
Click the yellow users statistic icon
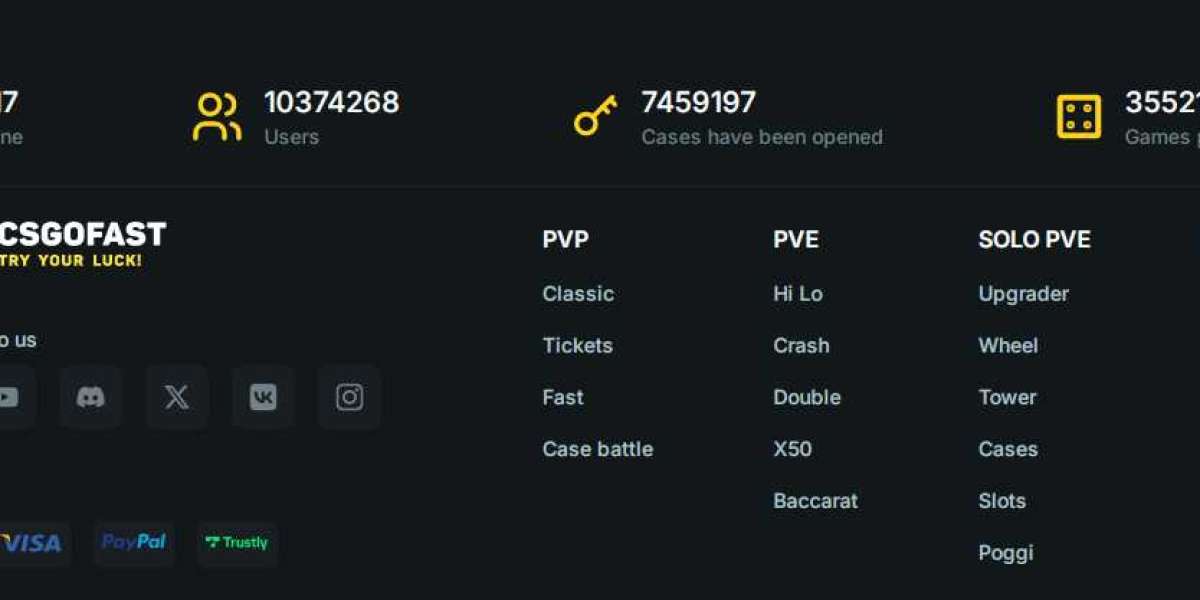[216, 113]
